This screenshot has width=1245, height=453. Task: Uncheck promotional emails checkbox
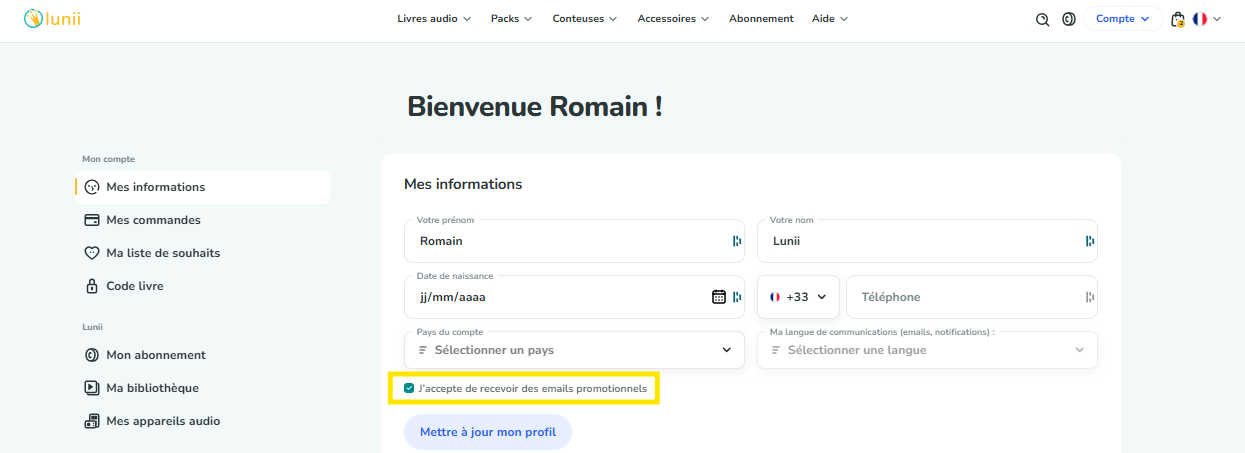point(409,388)
